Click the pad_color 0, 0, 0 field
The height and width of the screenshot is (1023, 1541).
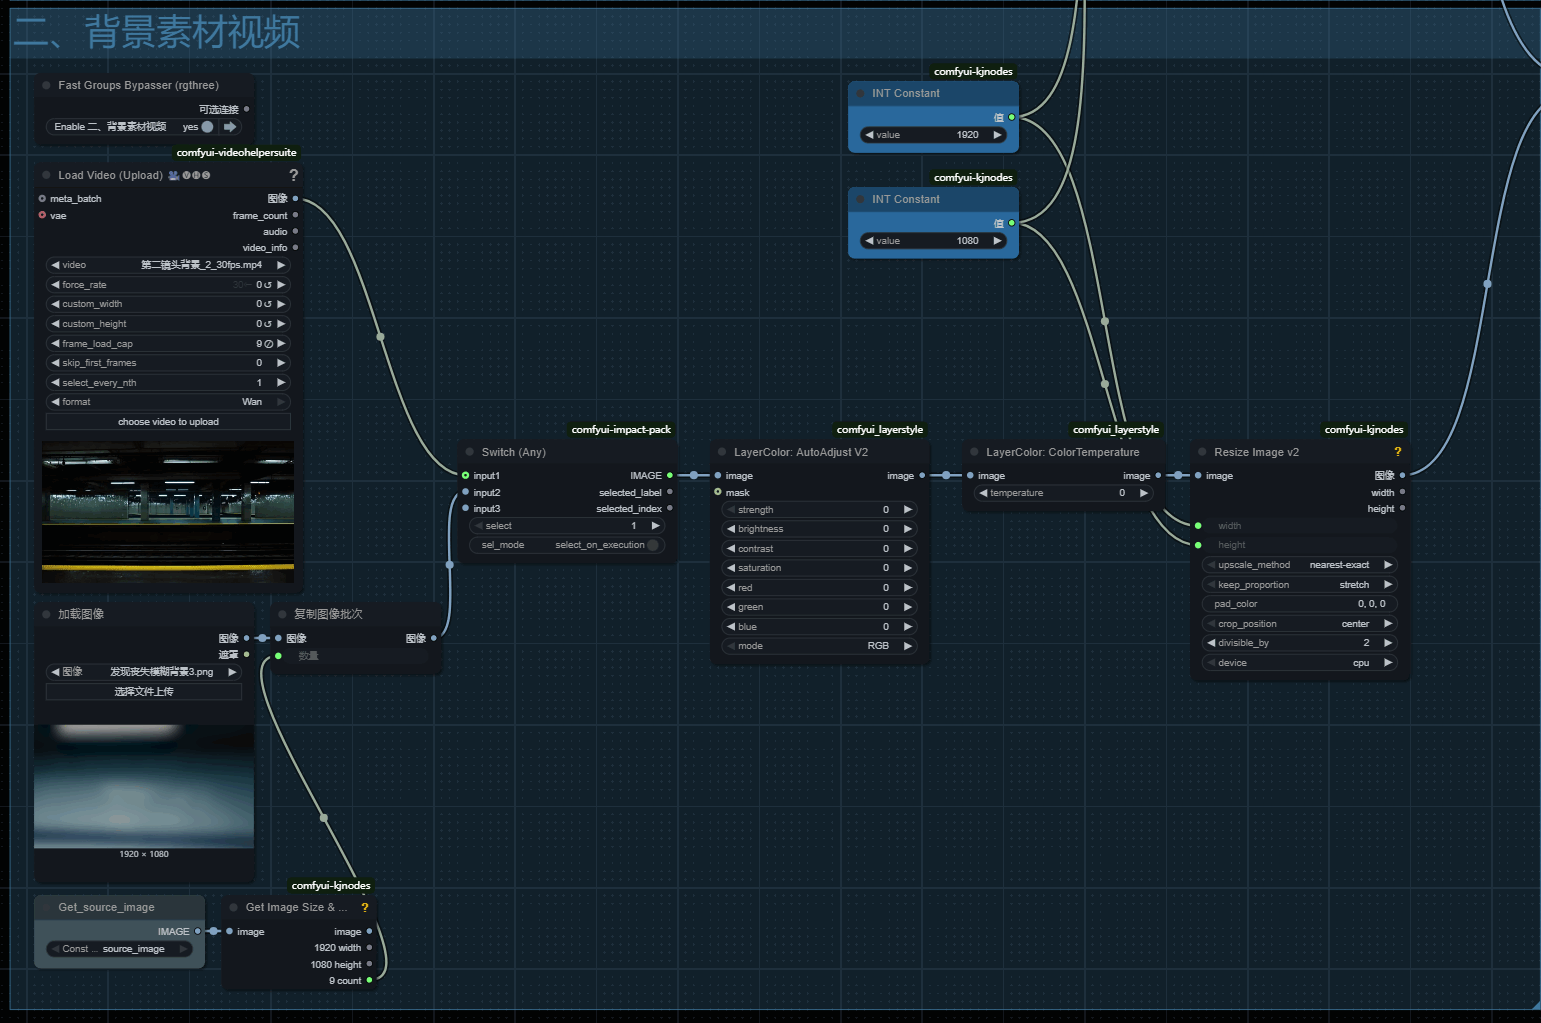[x=1299, y=604]
